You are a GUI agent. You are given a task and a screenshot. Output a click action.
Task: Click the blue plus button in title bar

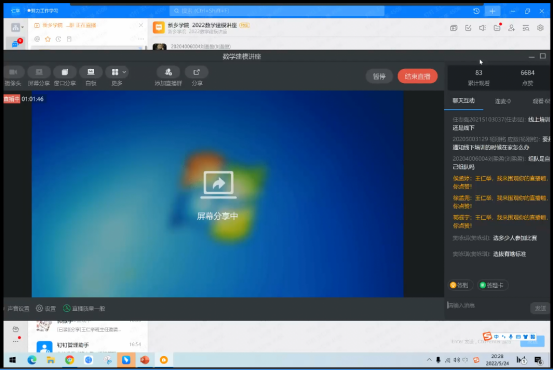pyautogui.click(x=492, y=11)
